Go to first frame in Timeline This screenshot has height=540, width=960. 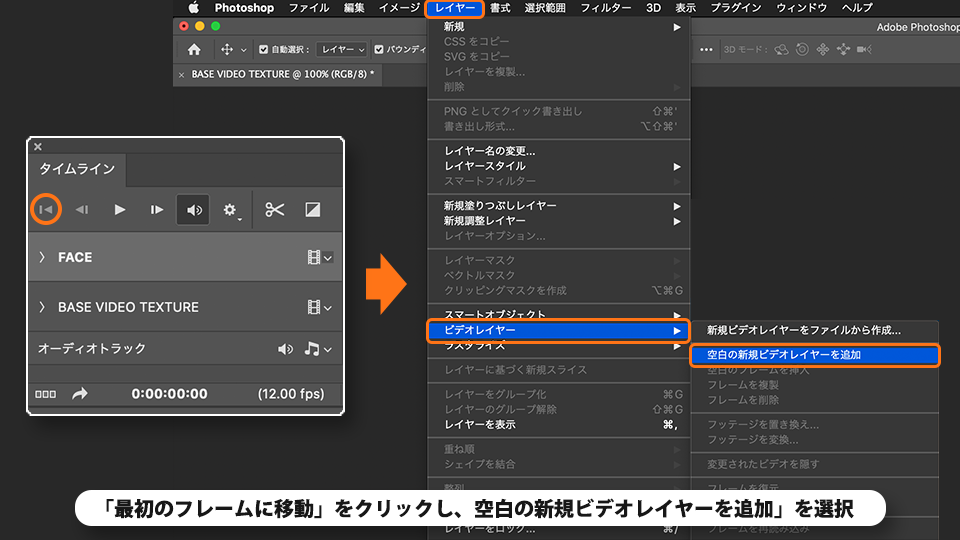tap(46, 209)
